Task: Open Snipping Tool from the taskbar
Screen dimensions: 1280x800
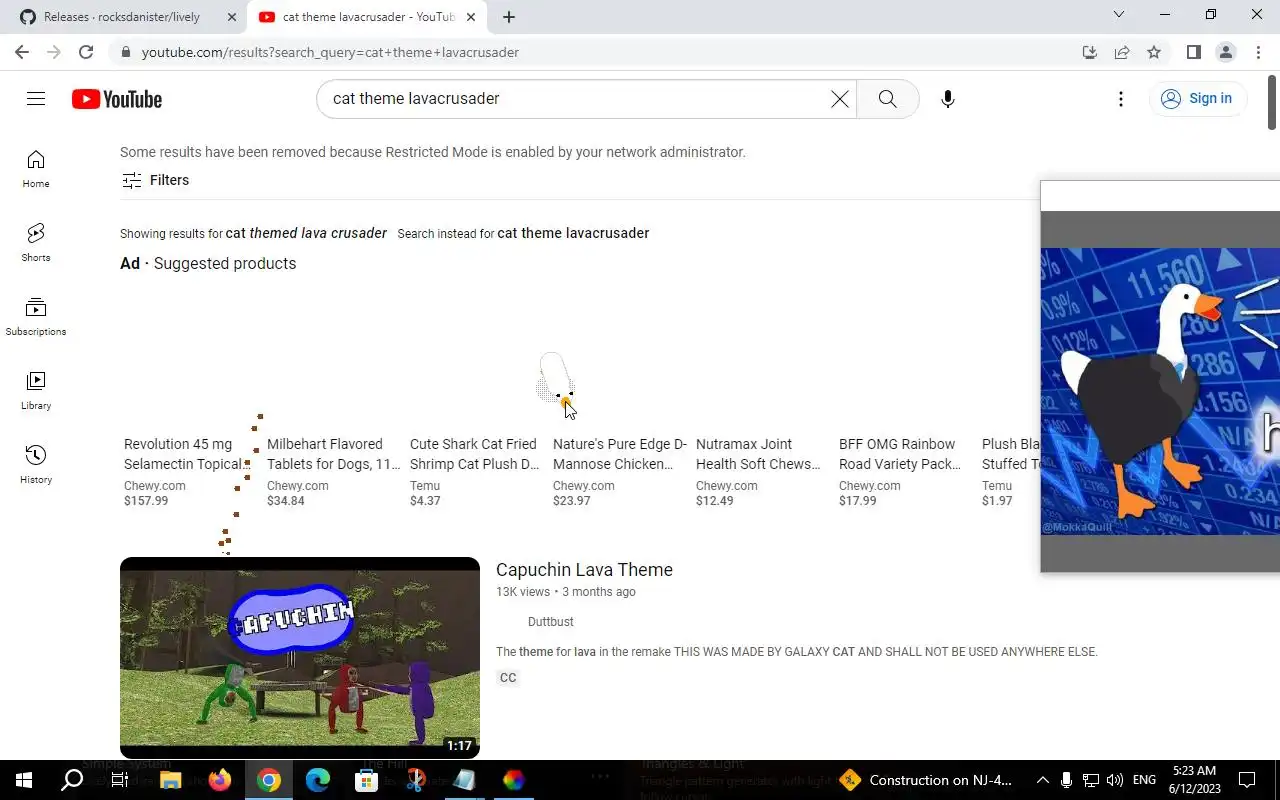Action: coord(415,780)
